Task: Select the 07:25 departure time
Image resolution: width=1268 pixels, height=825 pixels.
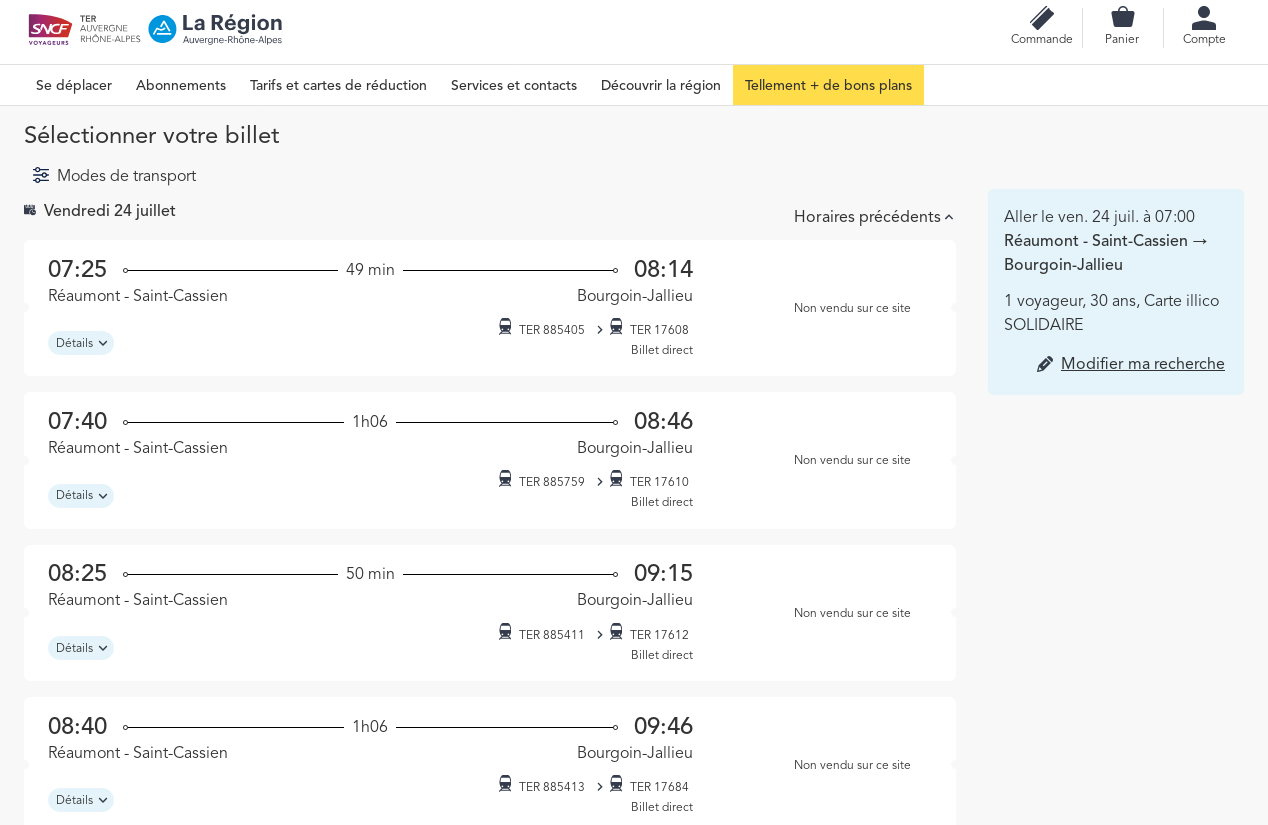Action: point(77,270)
